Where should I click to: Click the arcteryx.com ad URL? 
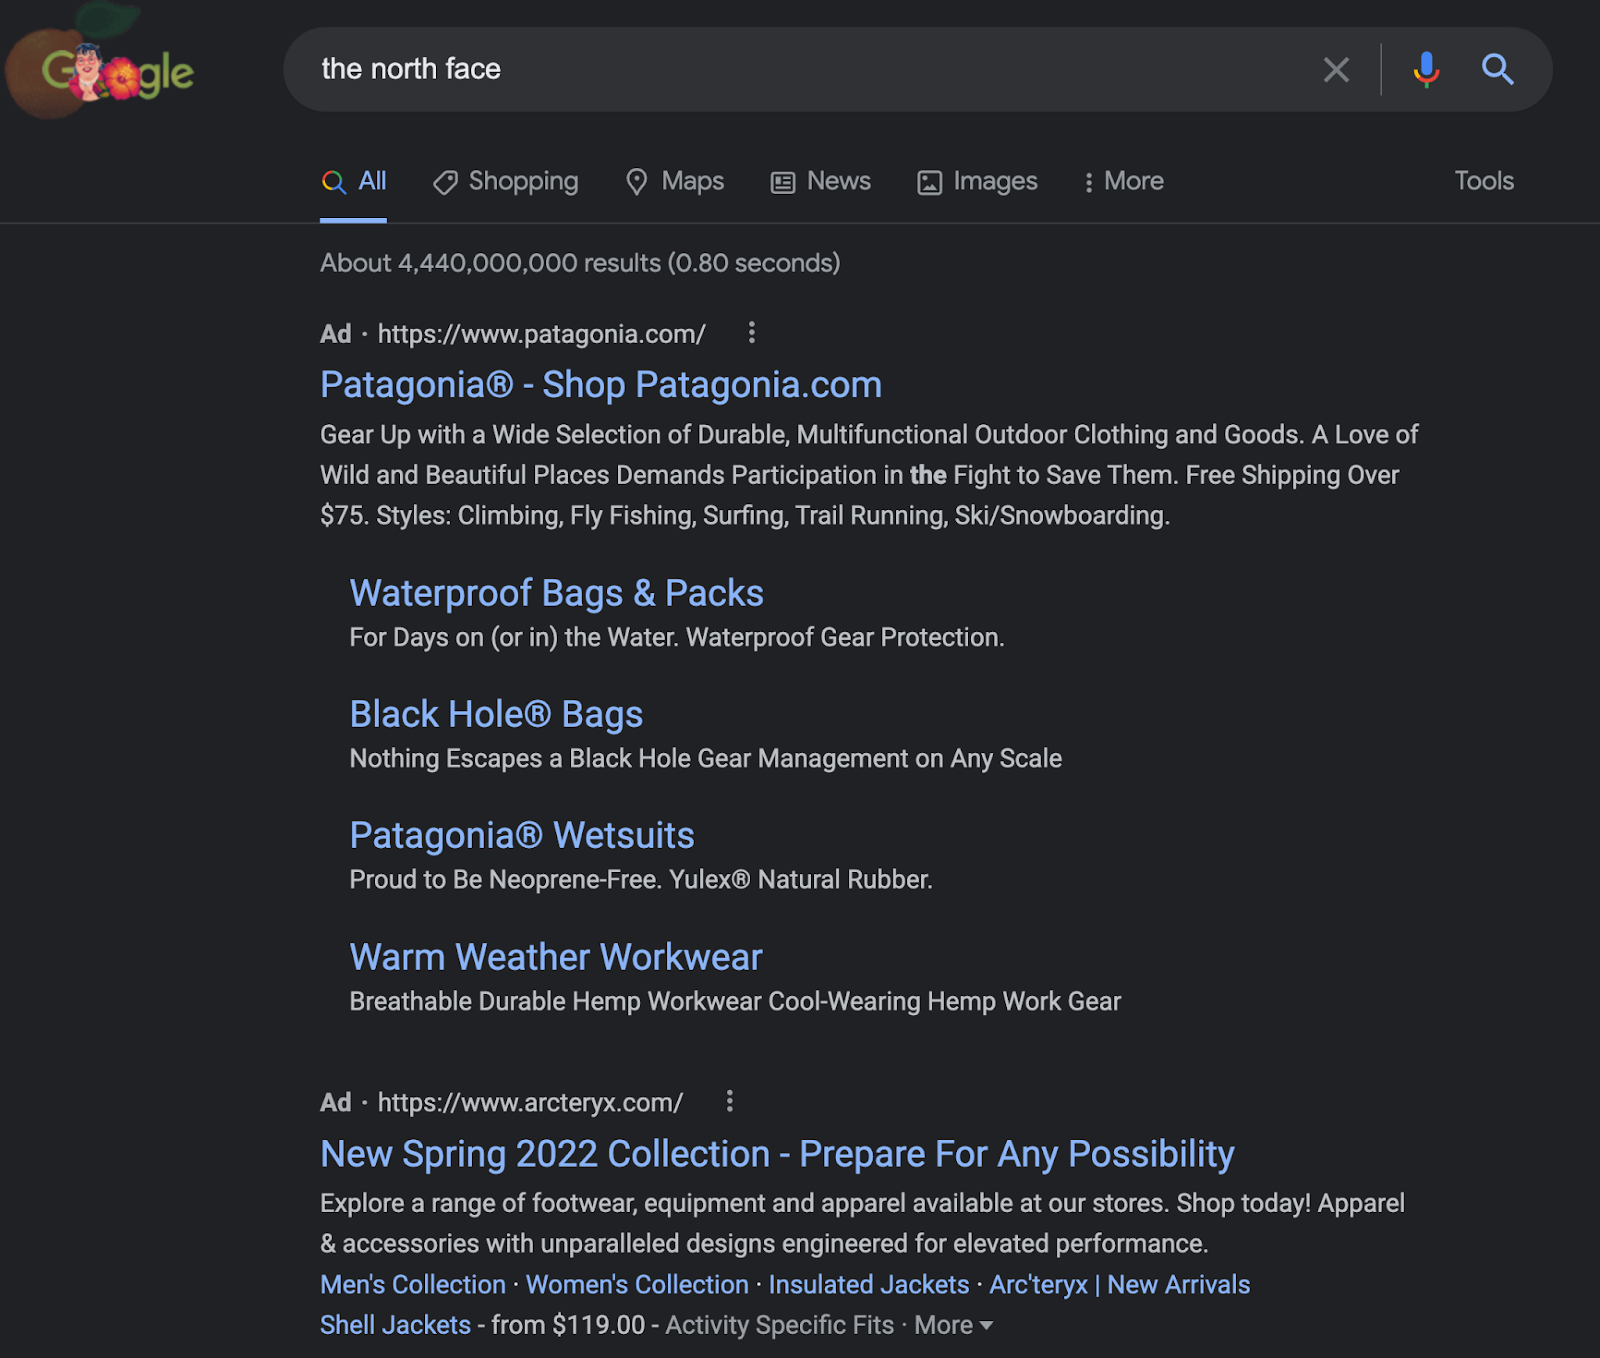pyautogui.click(x=530, y=1102)
